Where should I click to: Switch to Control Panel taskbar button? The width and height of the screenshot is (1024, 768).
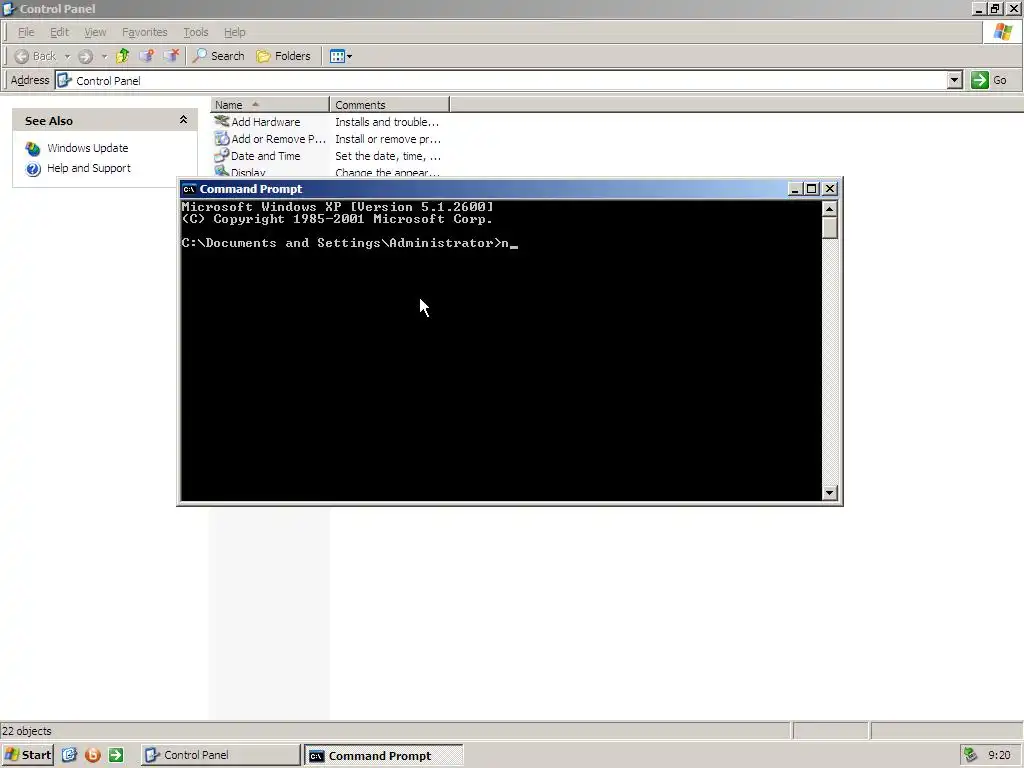click(x=221, y=755)
